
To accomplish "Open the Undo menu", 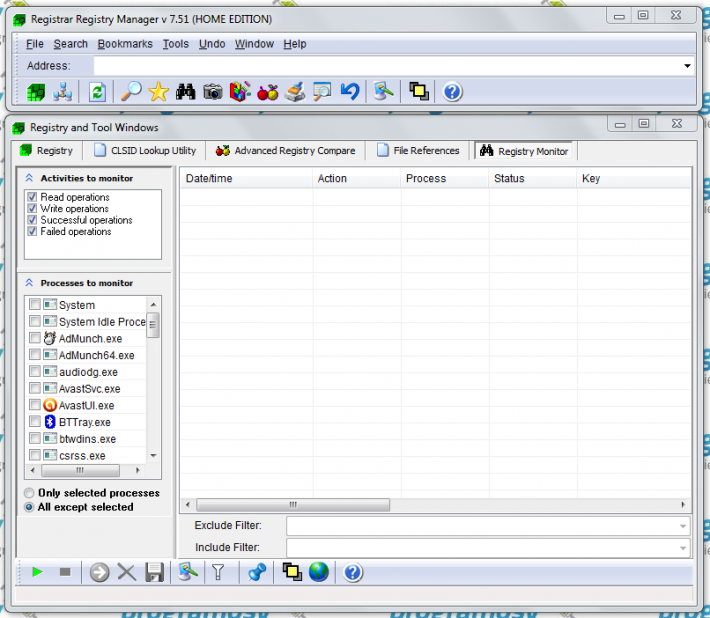I will click(x=212, y=44).
